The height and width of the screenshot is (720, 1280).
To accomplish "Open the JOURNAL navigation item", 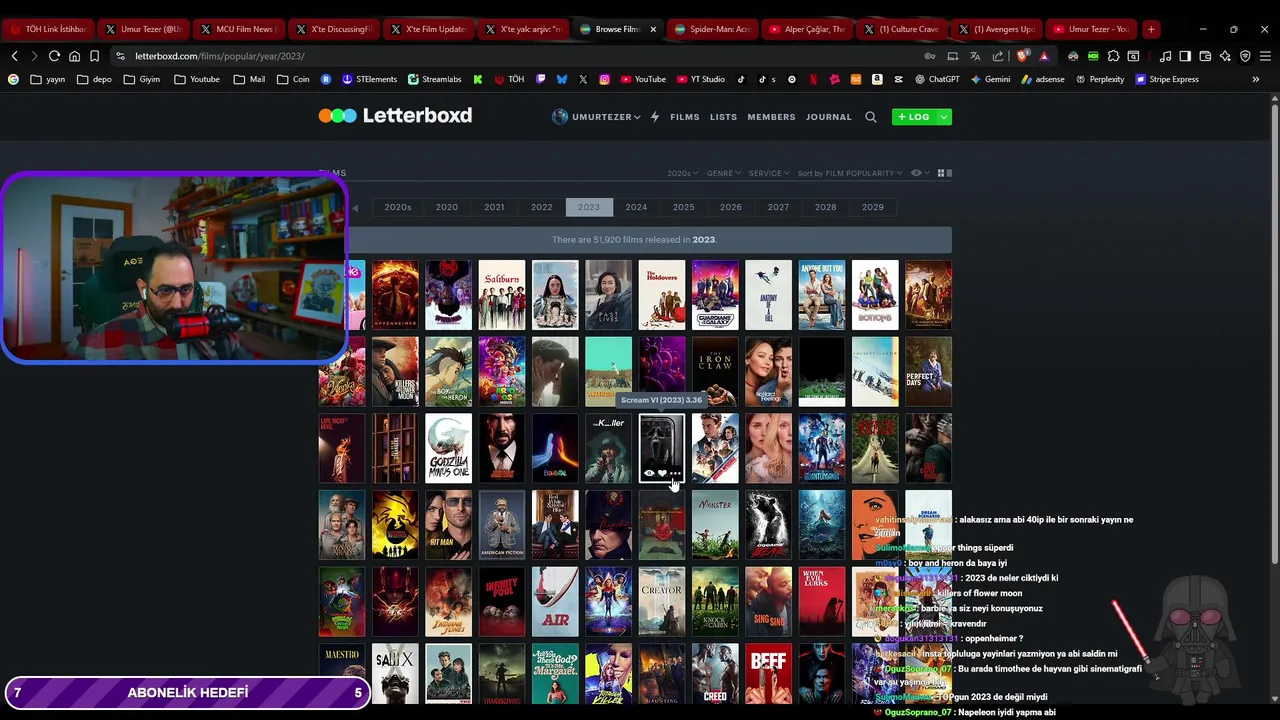I will [829, 117].
